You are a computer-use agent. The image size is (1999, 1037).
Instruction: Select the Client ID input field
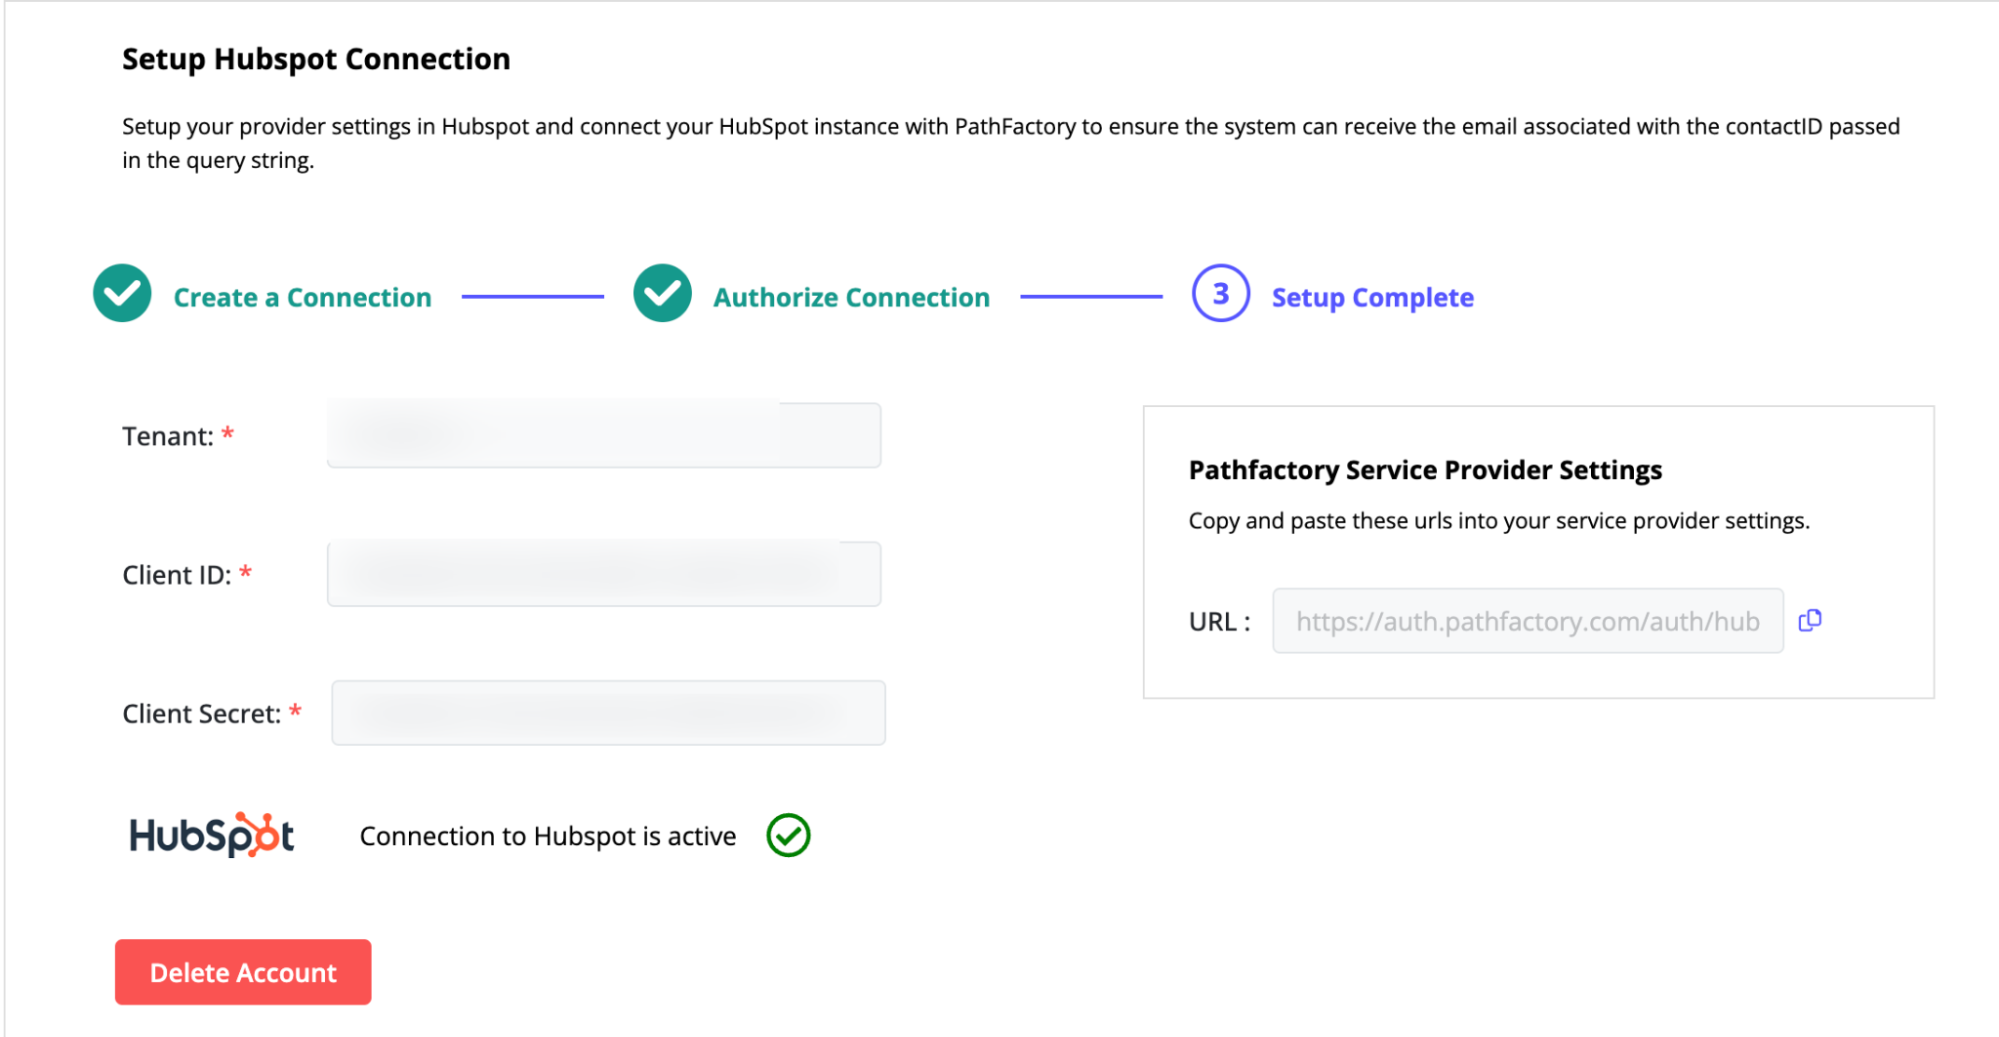point(602,573)
